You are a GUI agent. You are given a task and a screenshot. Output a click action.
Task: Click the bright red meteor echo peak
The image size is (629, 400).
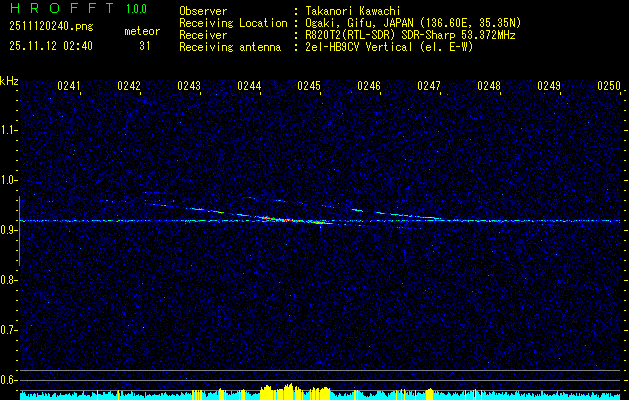[x=285, y=219]
